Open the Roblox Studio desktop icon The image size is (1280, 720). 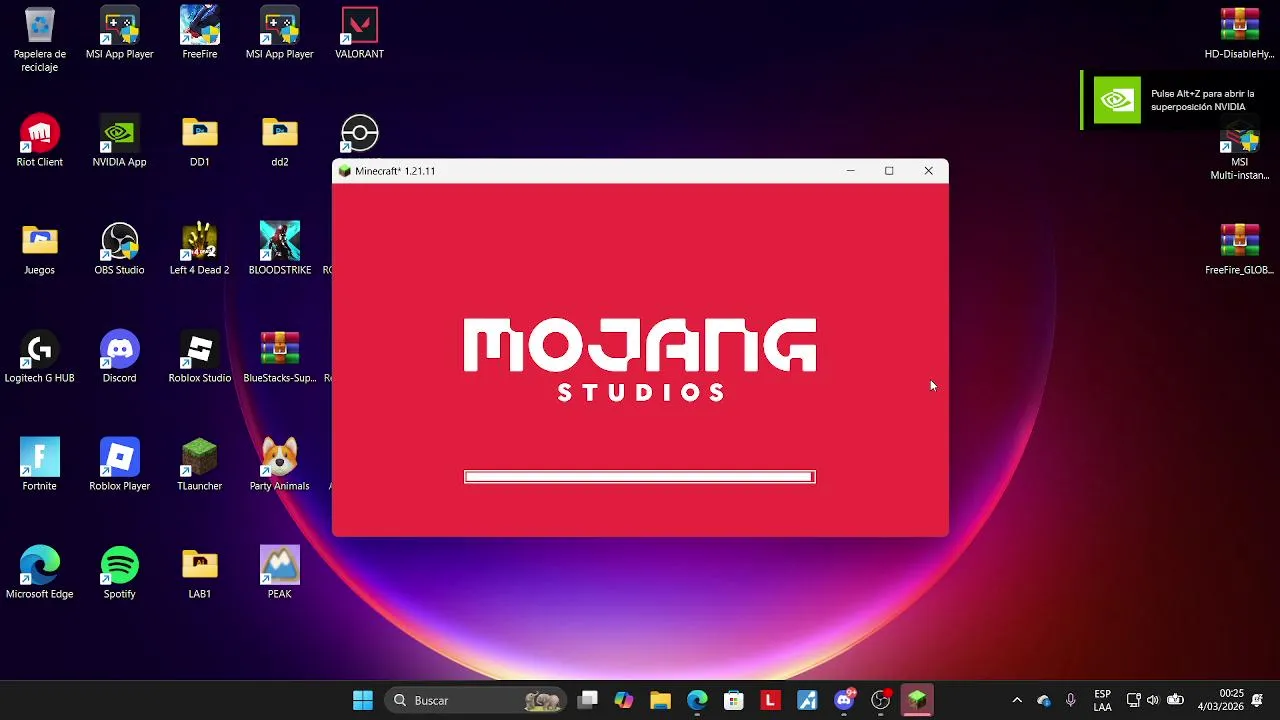click(x=200, y=357)
